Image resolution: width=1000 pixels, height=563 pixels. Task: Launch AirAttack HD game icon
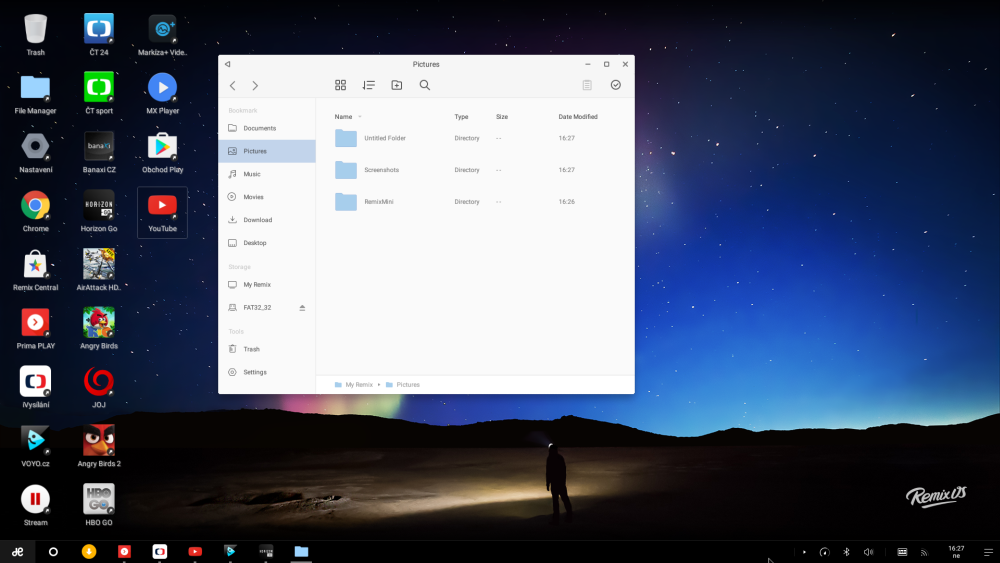(x=99, y=270)
